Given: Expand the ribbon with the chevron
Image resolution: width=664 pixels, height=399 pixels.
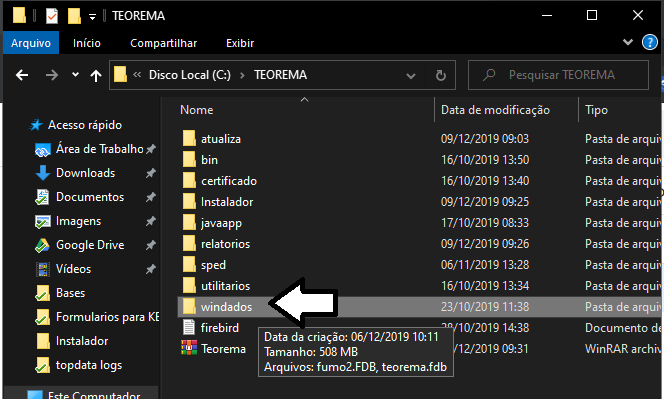Looking at the screenshot, I should [x=628, y=42].
